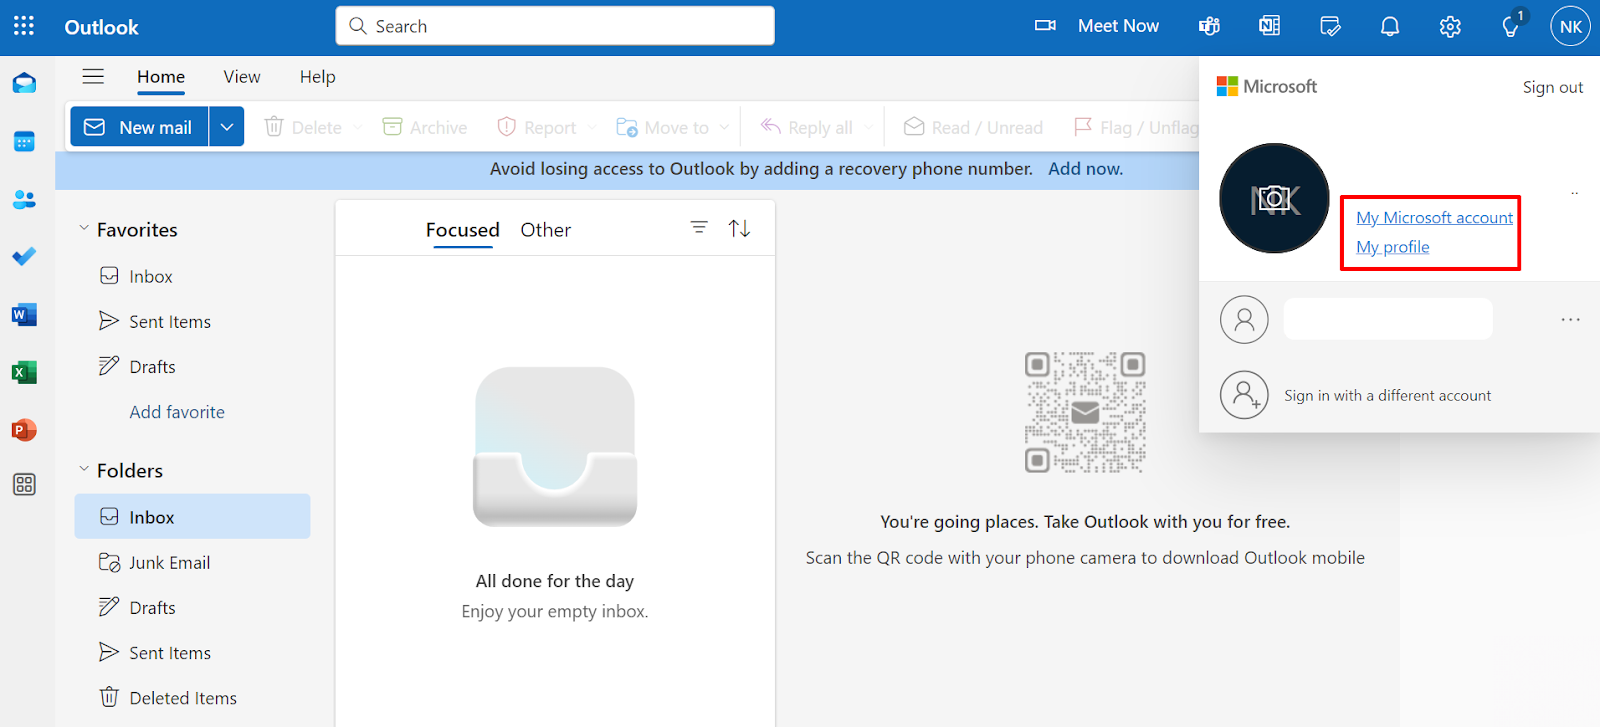The image size is (1600, 727).
Task: Click the Teams chat icon in header
Action: (1209, 27)
